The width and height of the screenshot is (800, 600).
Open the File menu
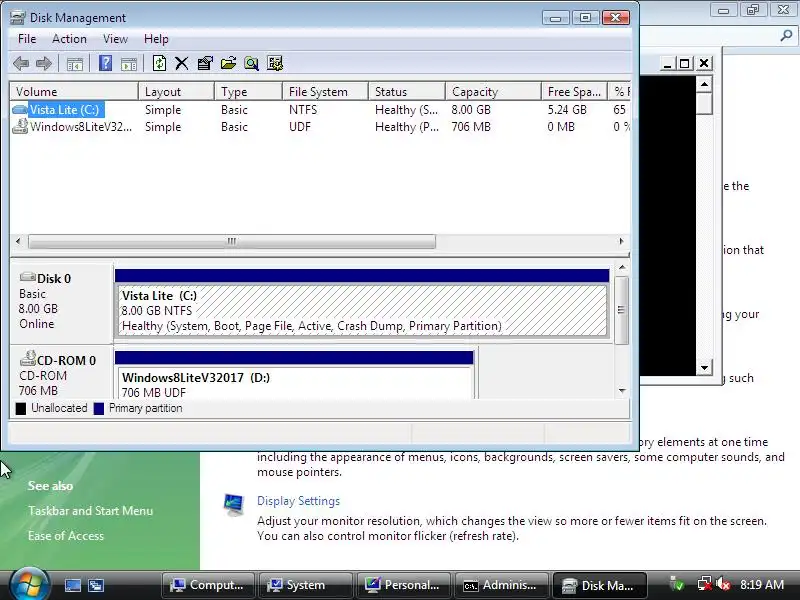27,39
